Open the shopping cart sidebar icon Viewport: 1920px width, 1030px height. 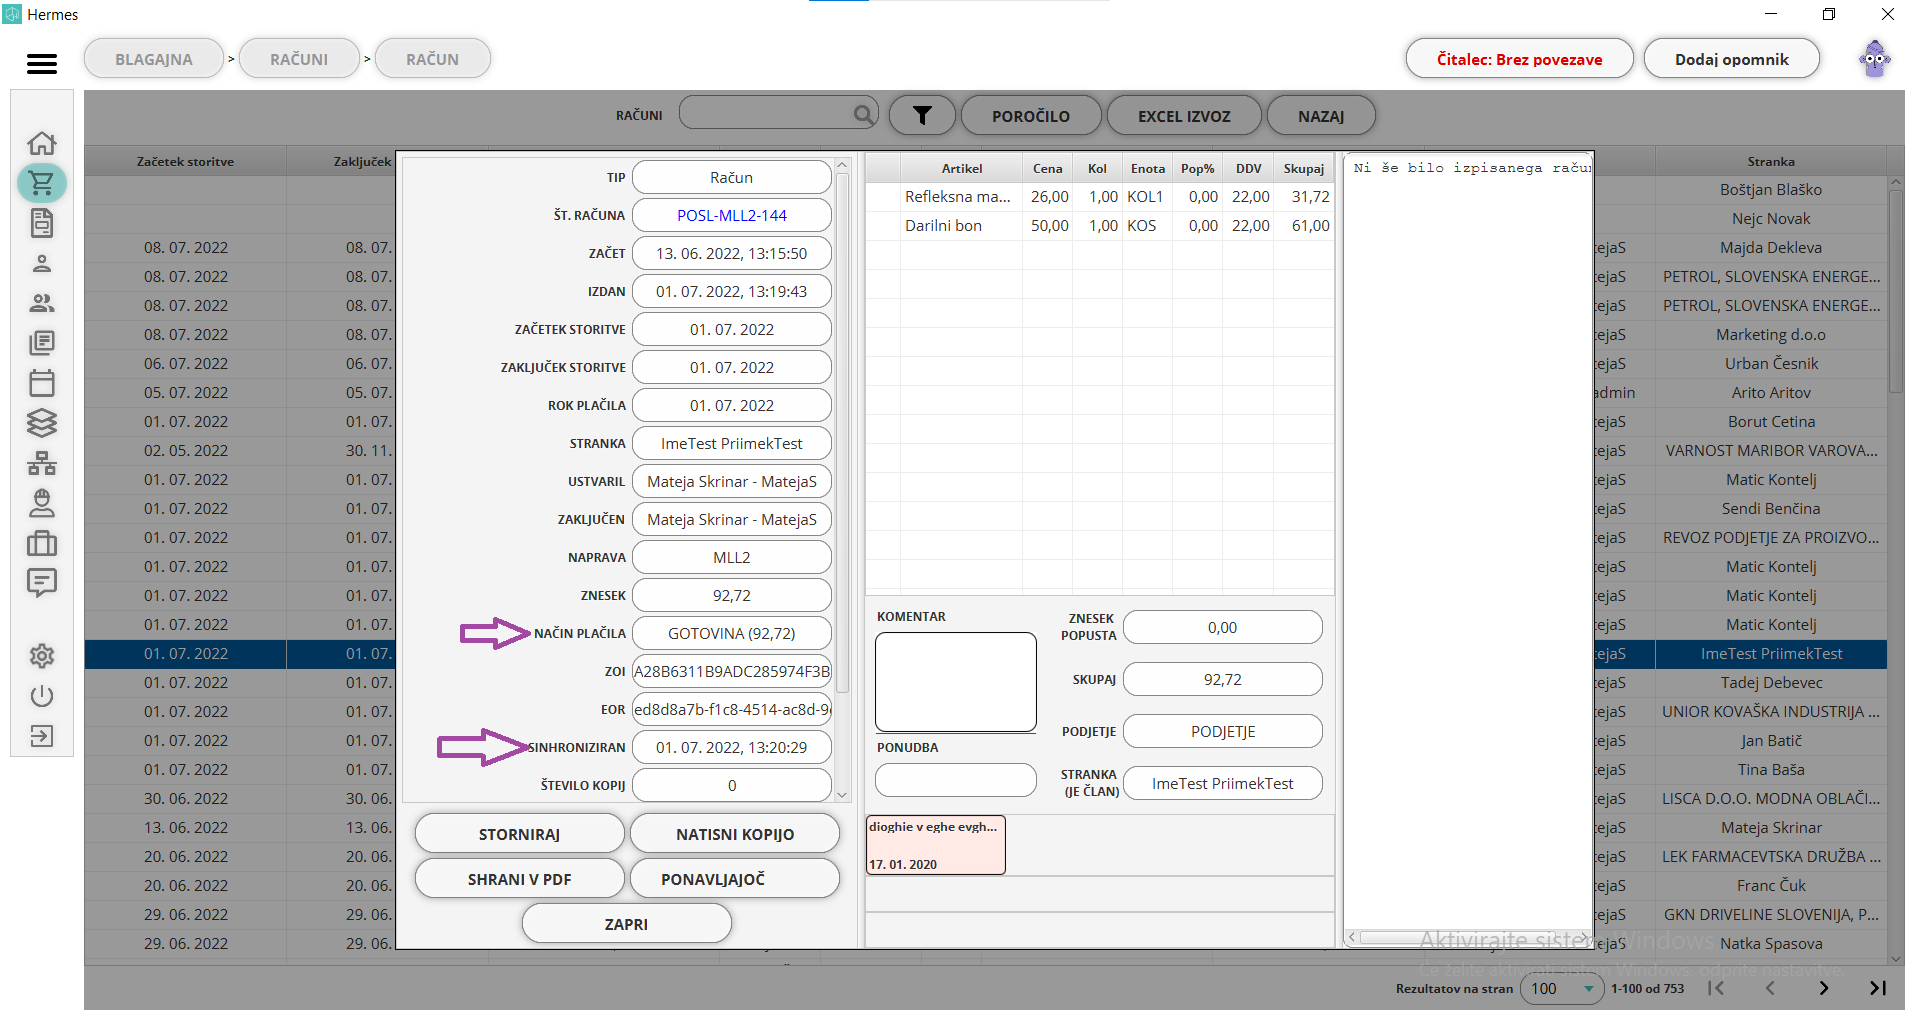coord(42,183)
